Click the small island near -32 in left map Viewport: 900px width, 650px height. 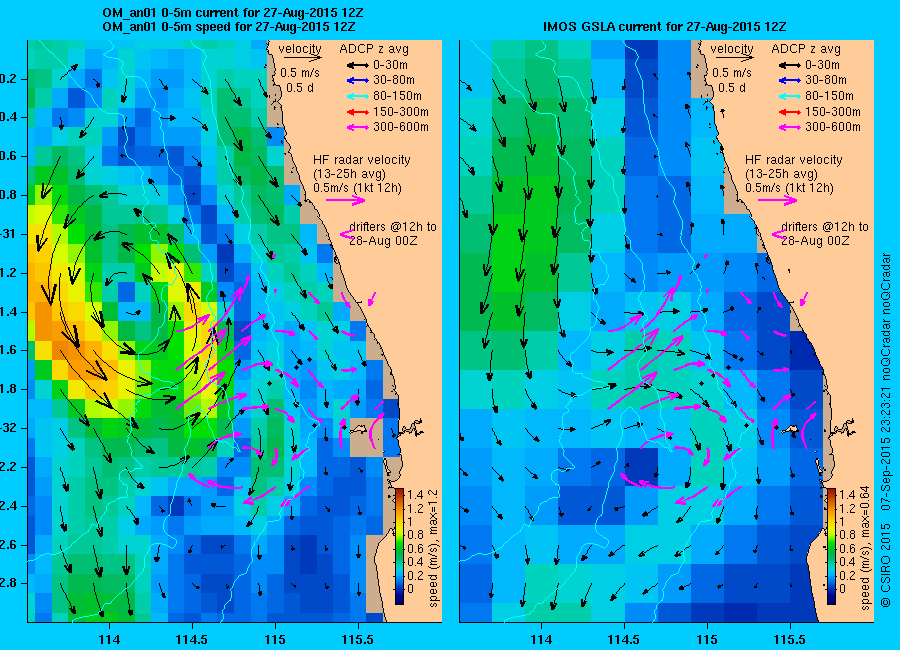click(359, 429)
